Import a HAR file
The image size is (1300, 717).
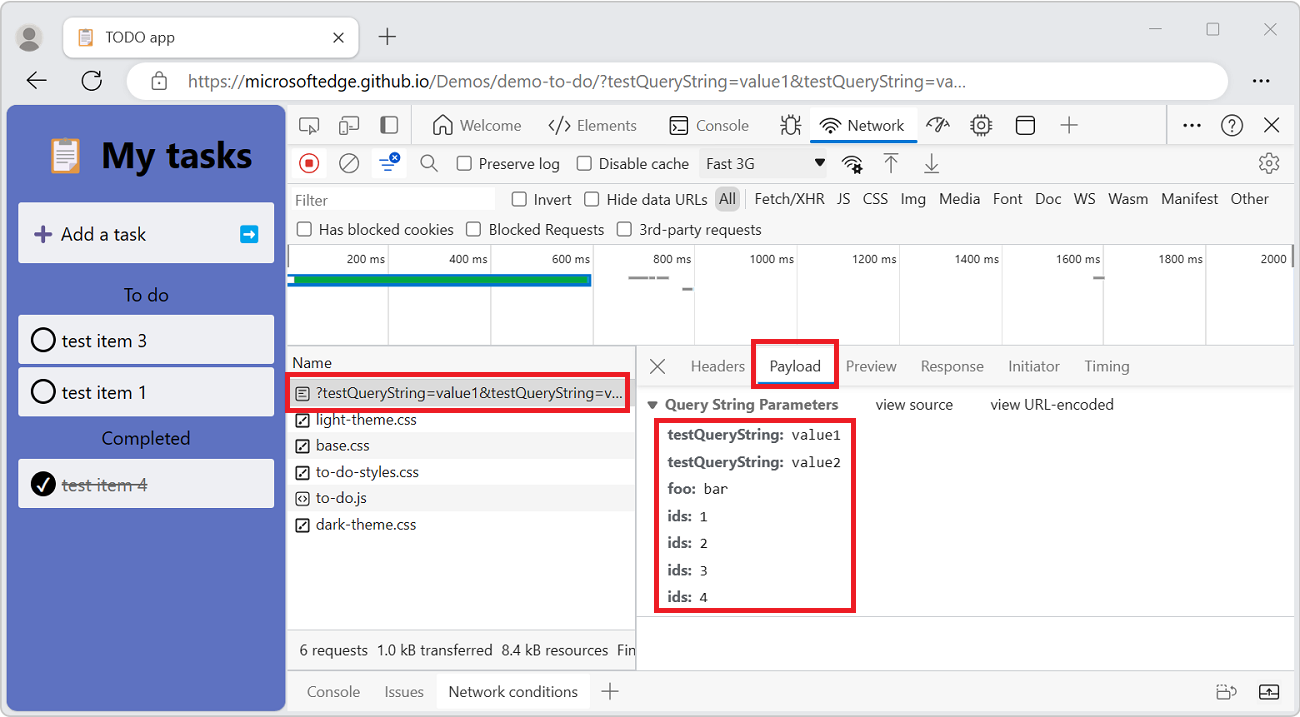coord(891,163)
